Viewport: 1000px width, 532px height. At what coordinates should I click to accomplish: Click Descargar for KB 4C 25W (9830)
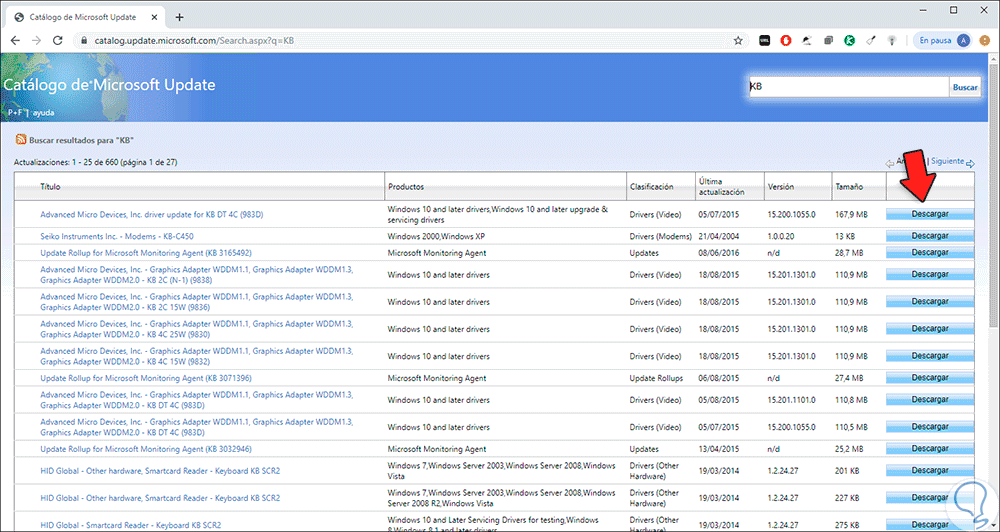(930, 329)
